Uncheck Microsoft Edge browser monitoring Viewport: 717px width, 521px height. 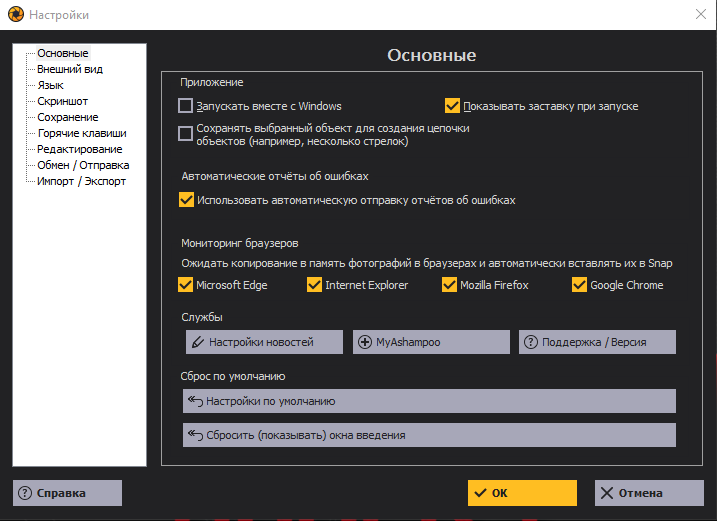185,285
